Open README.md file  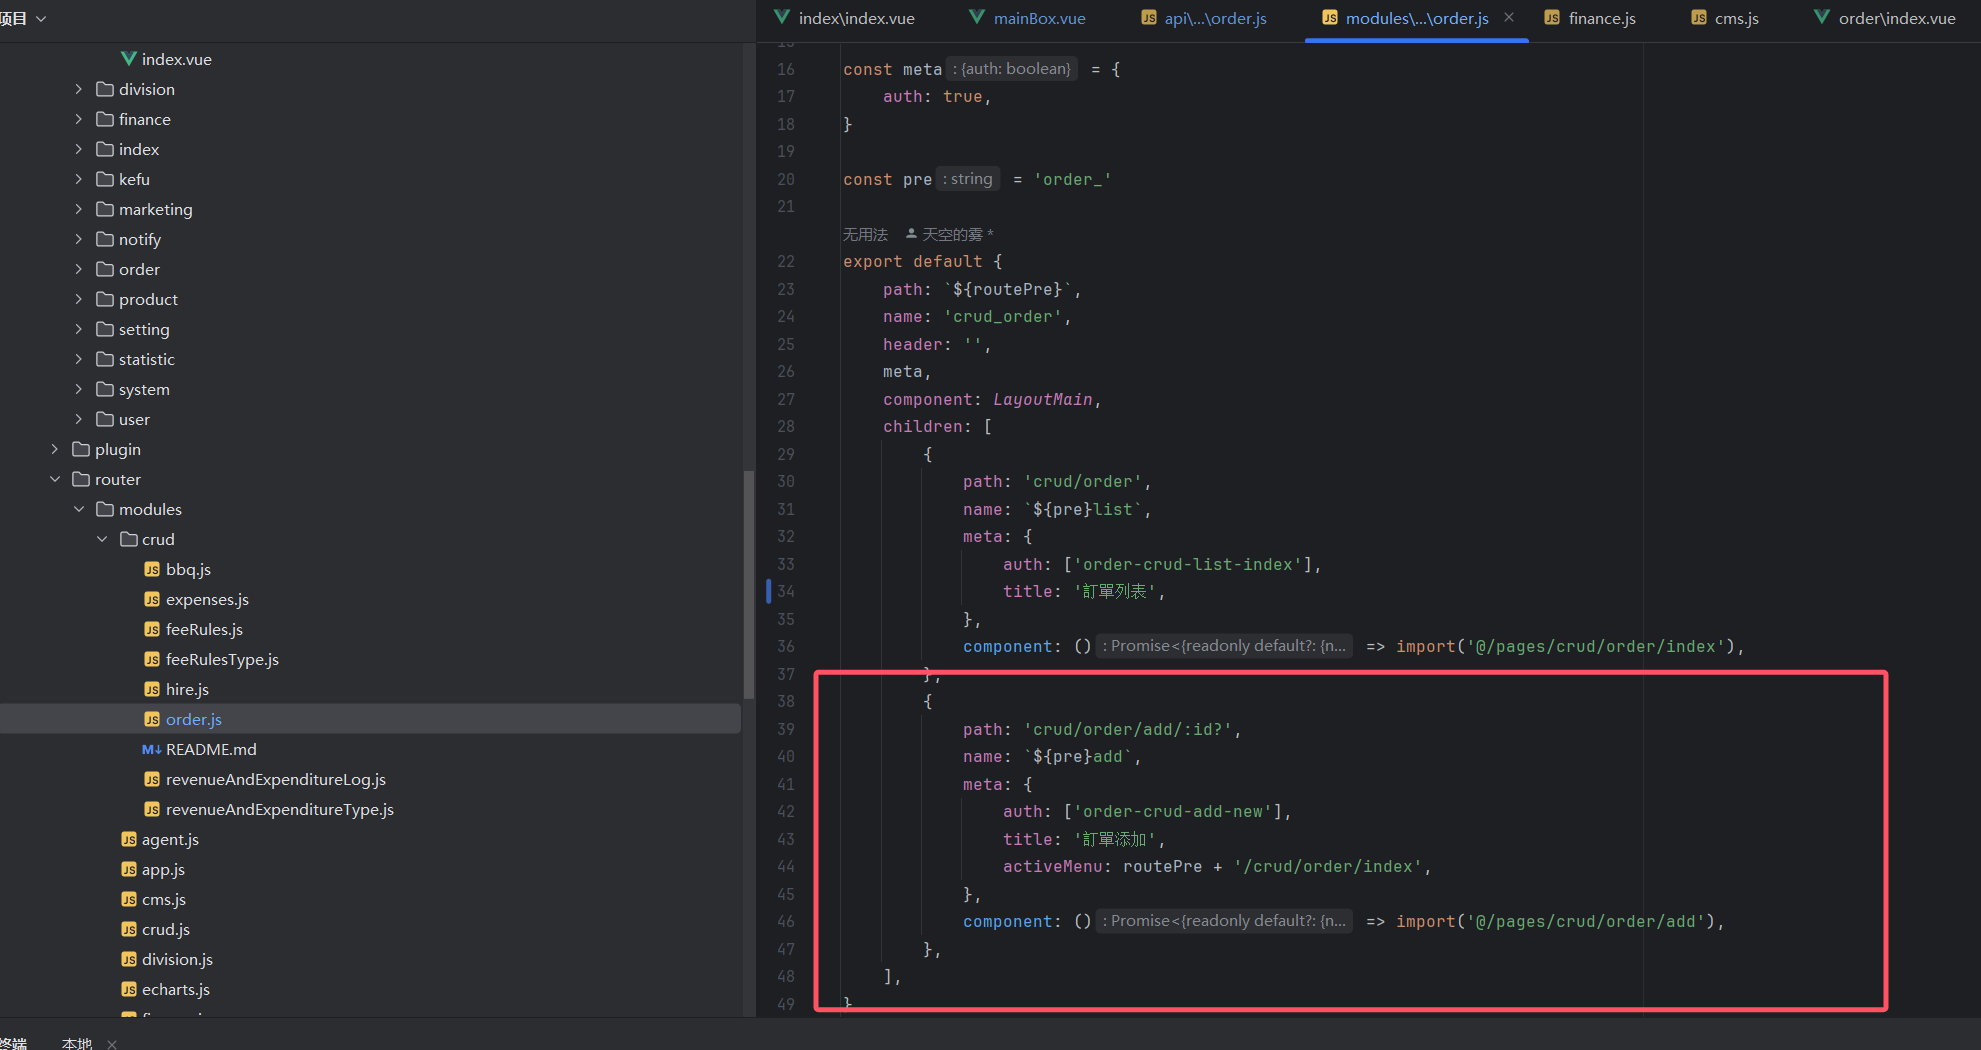[370, 749]
